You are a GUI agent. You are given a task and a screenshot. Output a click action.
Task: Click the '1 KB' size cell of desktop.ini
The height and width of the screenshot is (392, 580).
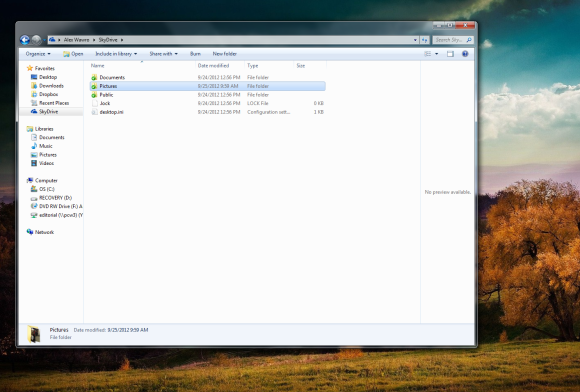(x=318, y=112)
